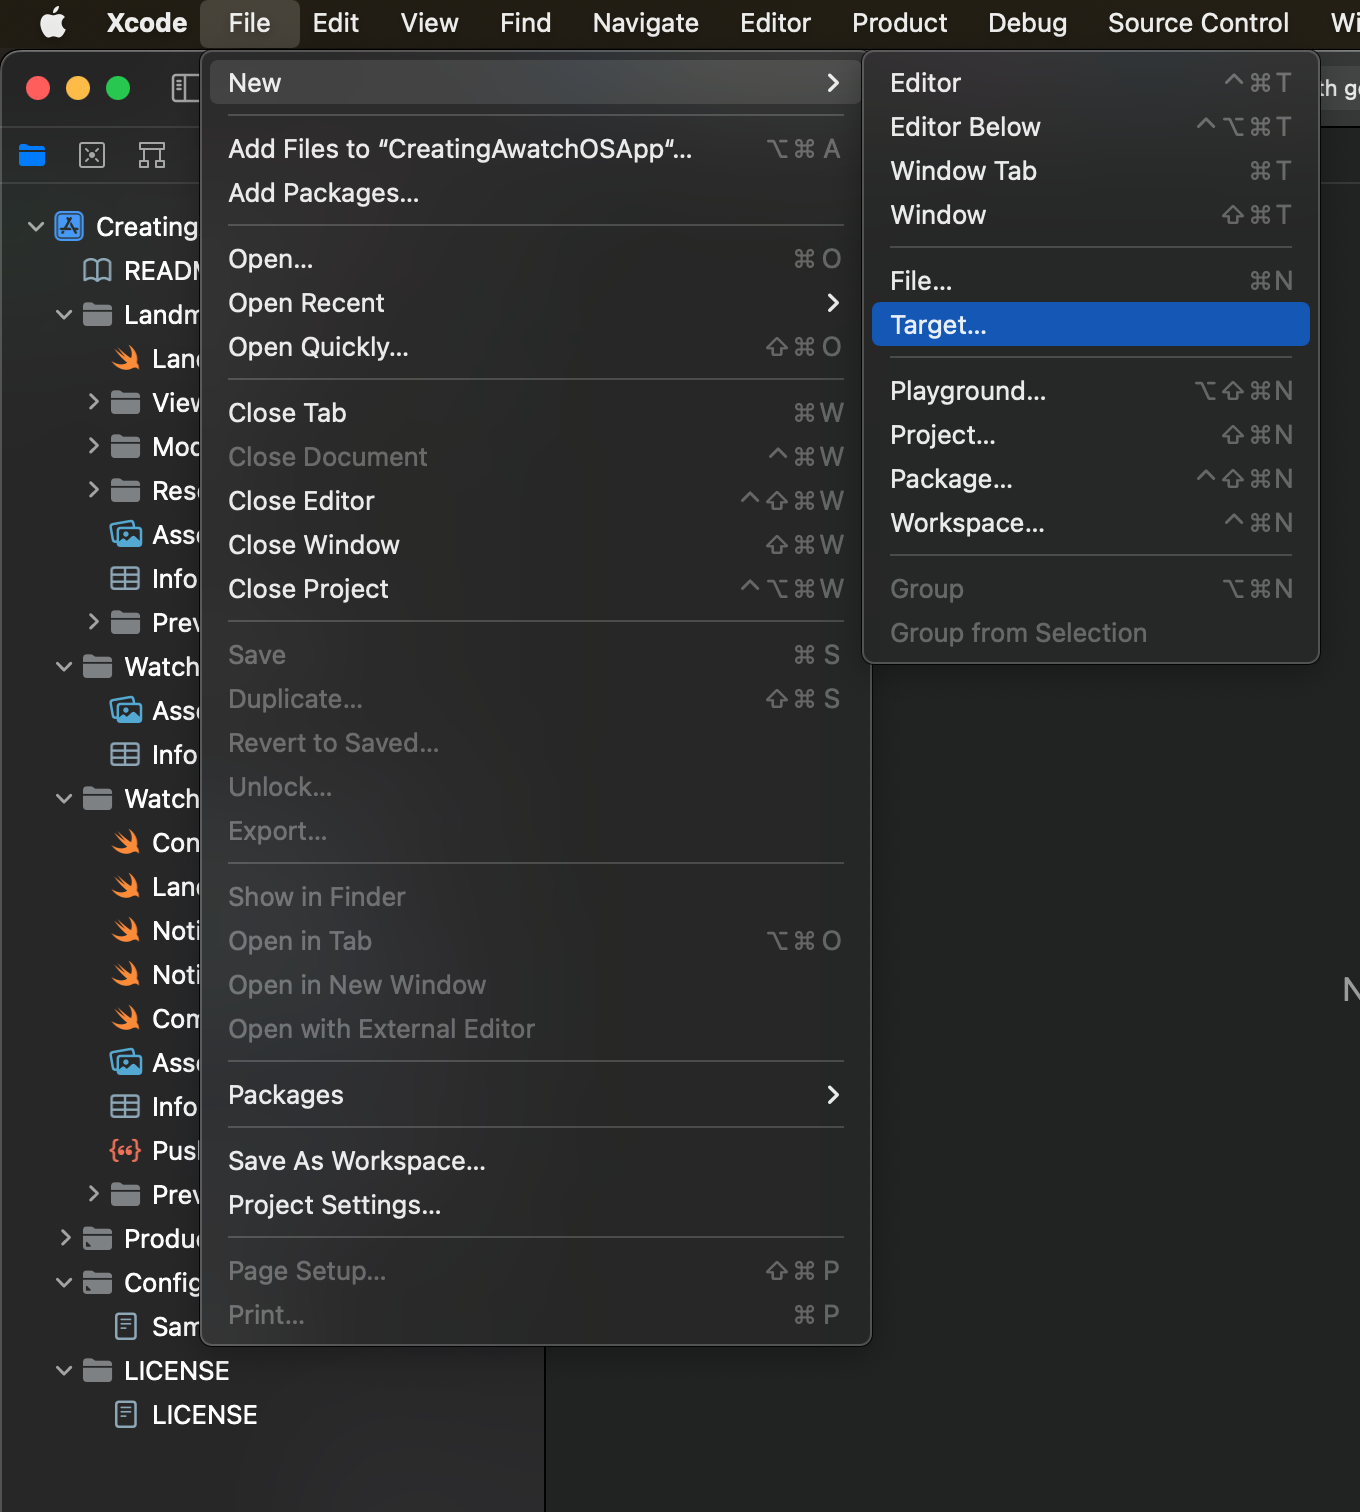Click the Swift icon next to Con file

coord(125,843)
